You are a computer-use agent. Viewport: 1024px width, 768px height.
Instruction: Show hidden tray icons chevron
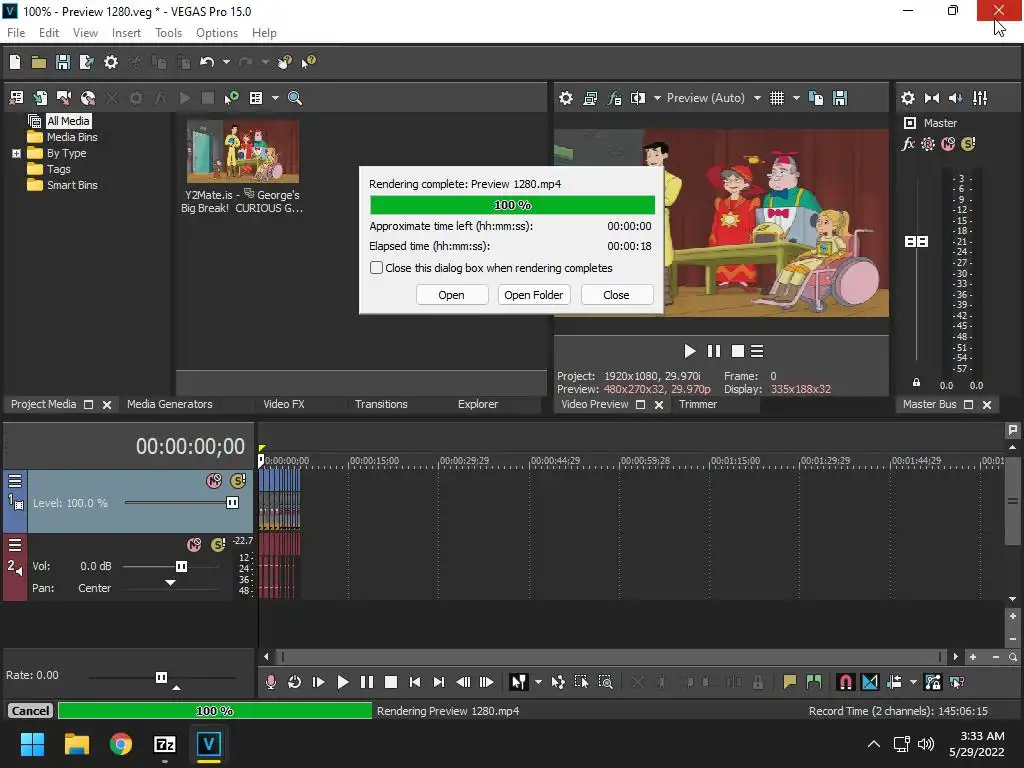[x=873, y=744]
